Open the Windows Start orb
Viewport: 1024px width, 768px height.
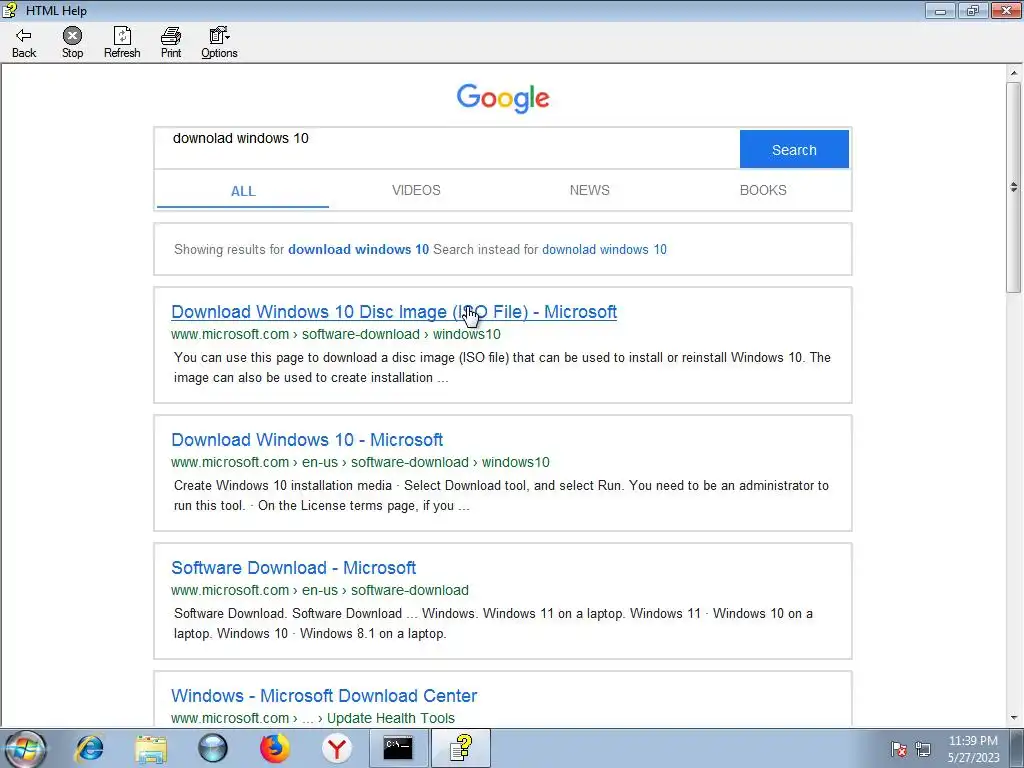26,748
